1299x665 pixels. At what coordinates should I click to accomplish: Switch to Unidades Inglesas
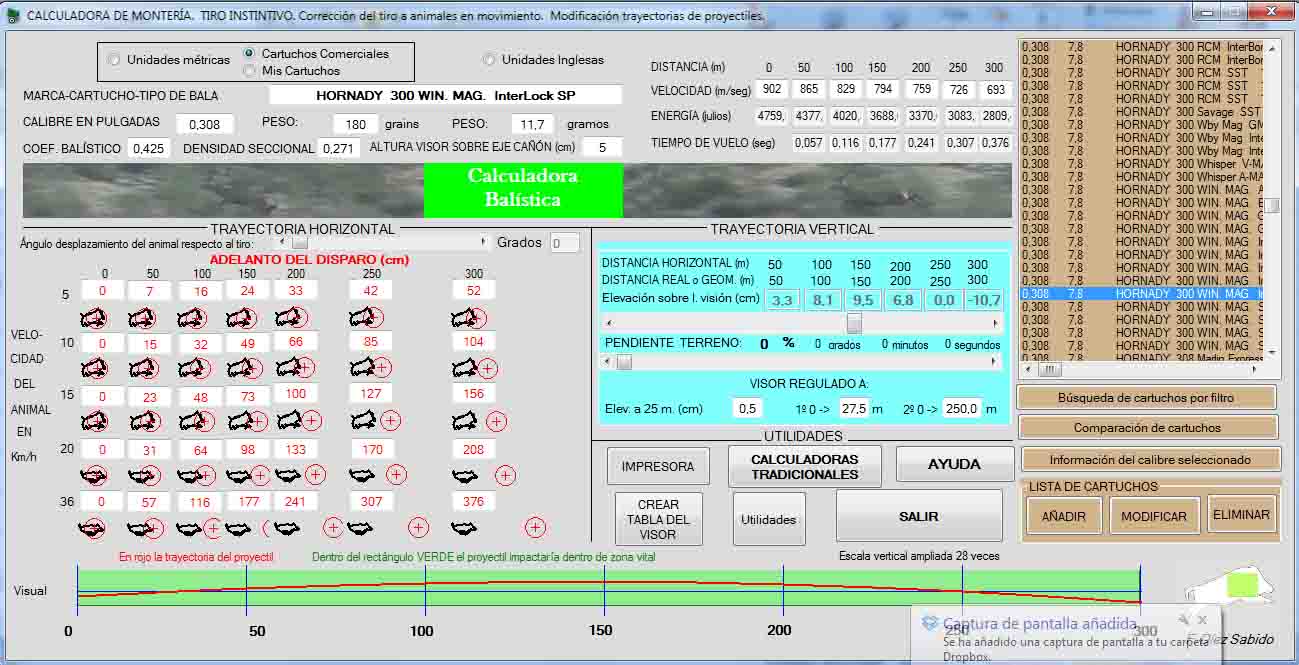[x=489, y=59]
